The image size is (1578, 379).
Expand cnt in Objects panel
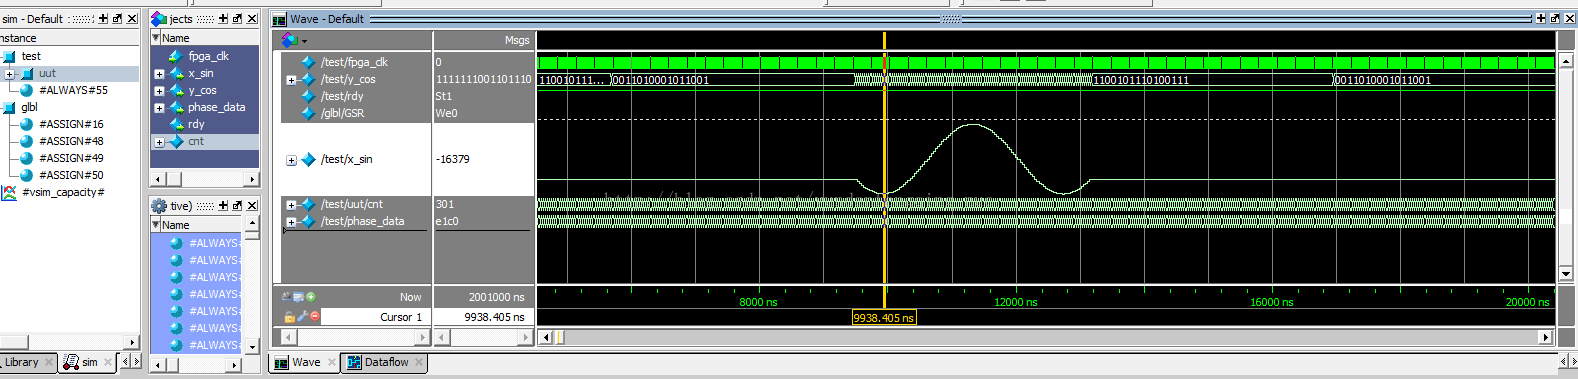tap(159, 142)
